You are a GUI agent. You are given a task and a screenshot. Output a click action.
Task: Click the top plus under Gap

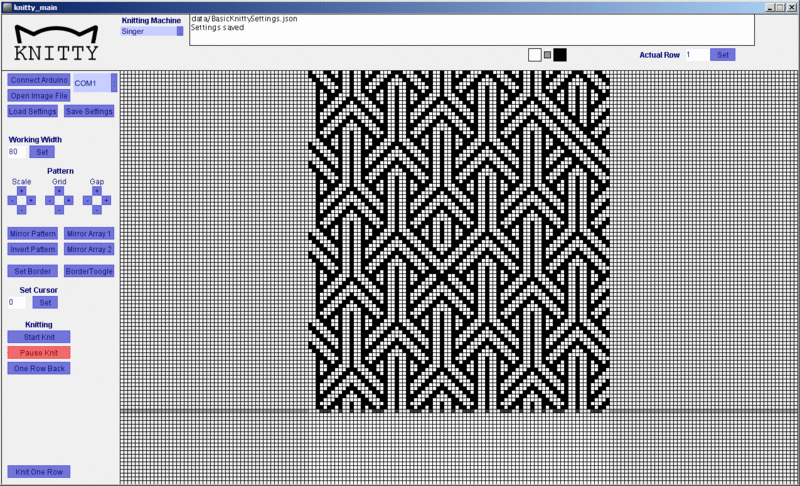click(x=96, y=191)
